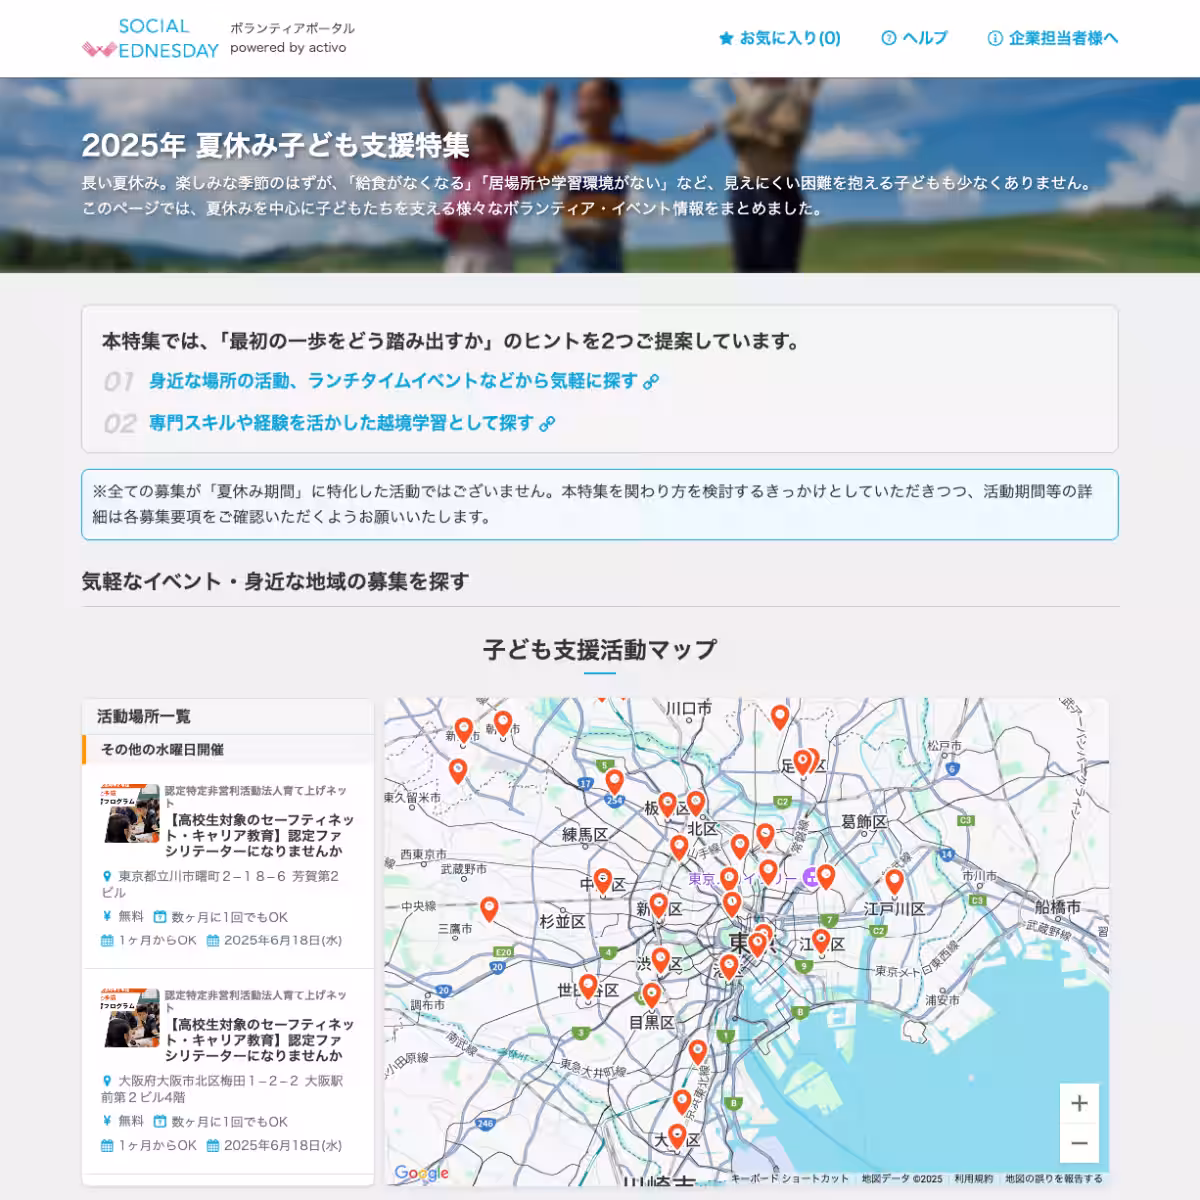Click the map pin near 江戸川区

[x=893, y=880]
